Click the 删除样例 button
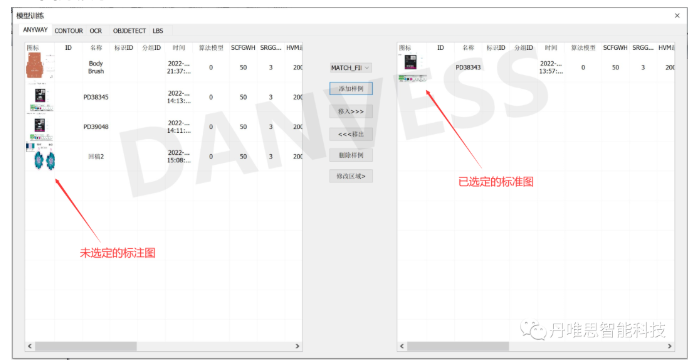Viewport: 695px width, 363px height. coord(351,155)
